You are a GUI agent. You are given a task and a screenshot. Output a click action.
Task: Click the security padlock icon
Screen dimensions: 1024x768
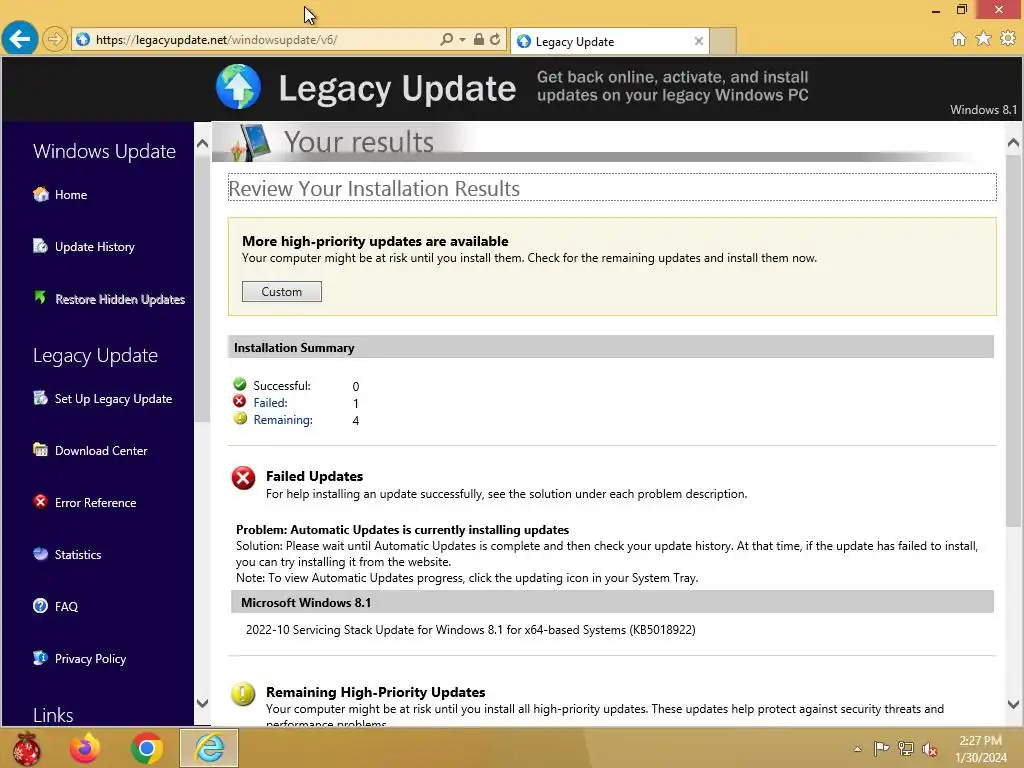[479, 39]
